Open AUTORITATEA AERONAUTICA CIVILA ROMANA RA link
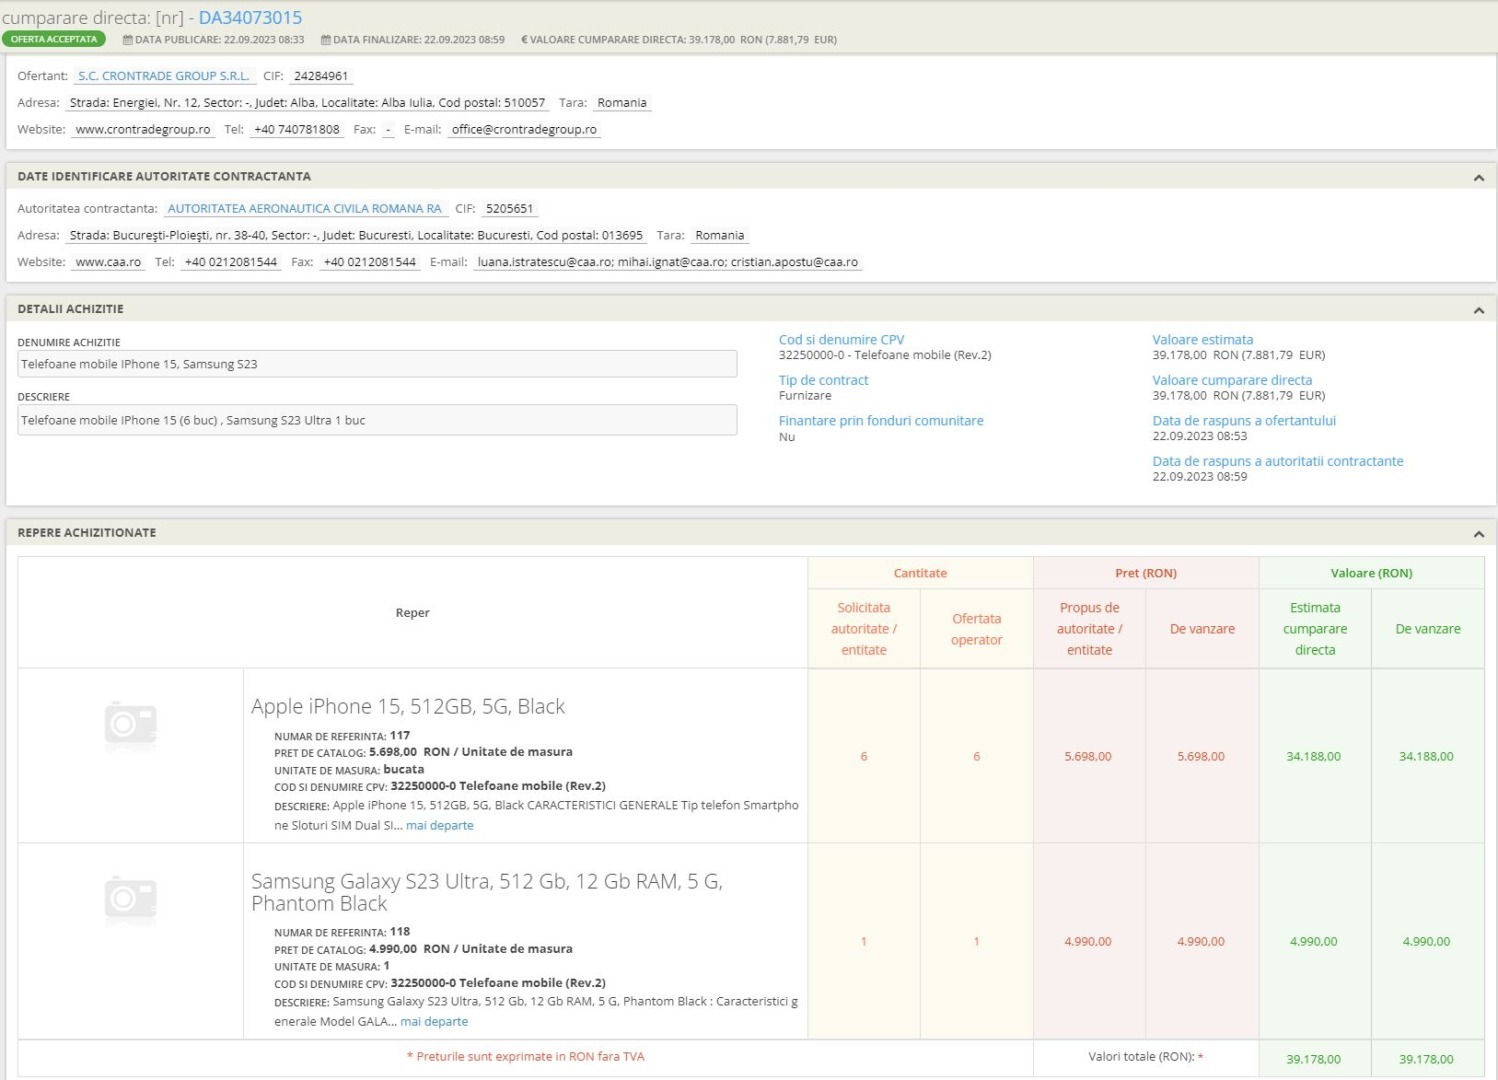 click(304, 209)
